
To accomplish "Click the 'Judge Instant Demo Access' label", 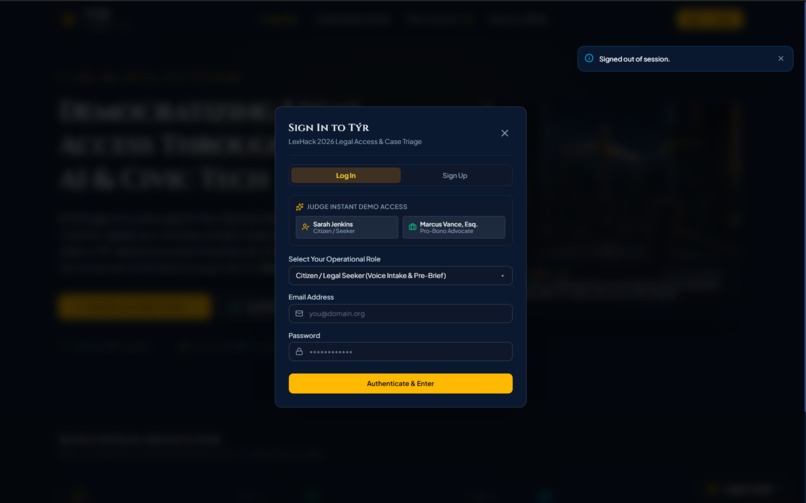I will [x=357, y=207].
